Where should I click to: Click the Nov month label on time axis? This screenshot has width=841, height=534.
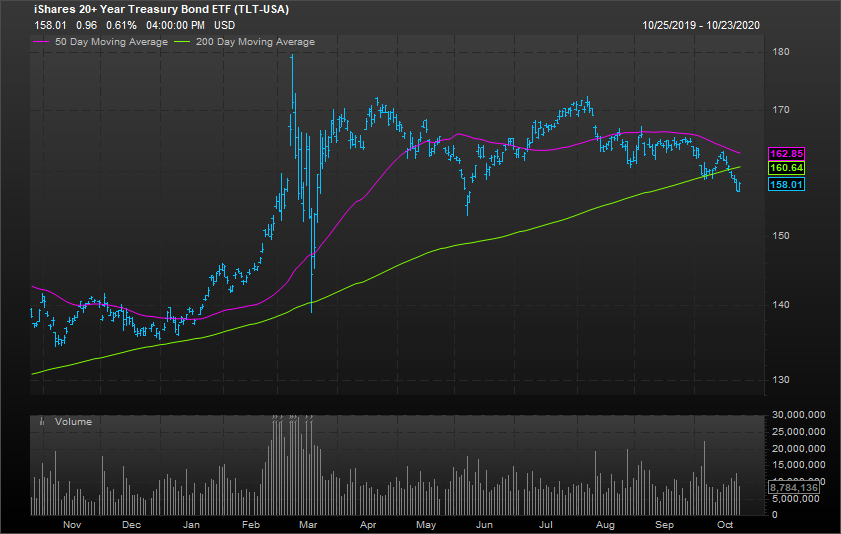(x=72, y=525)
